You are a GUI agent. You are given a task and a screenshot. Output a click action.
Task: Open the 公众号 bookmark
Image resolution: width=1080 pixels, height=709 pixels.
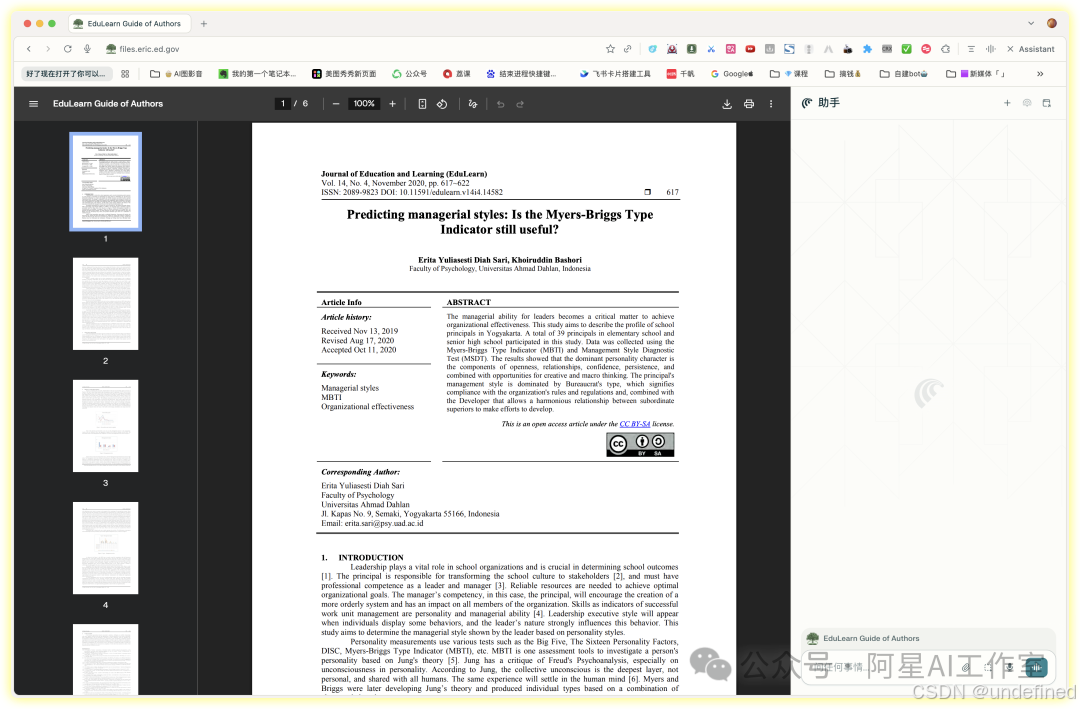[x=409, y=74]
